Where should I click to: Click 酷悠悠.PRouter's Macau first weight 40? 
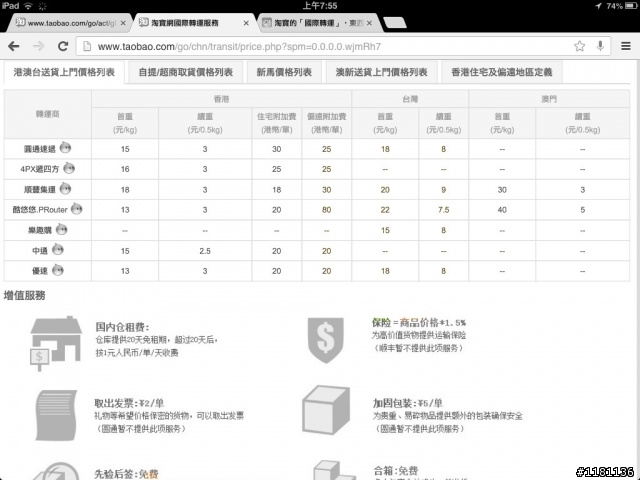pos(502,210)
